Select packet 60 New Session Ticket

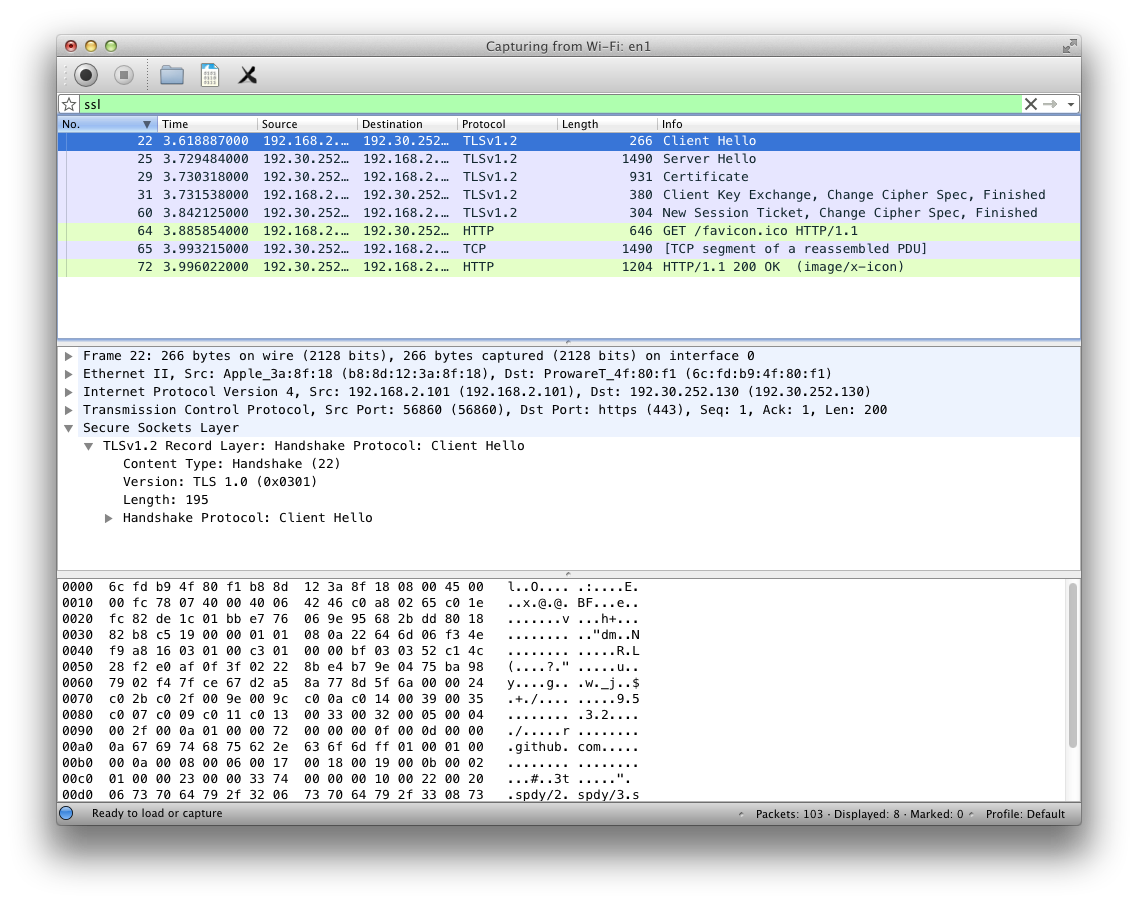569,213
